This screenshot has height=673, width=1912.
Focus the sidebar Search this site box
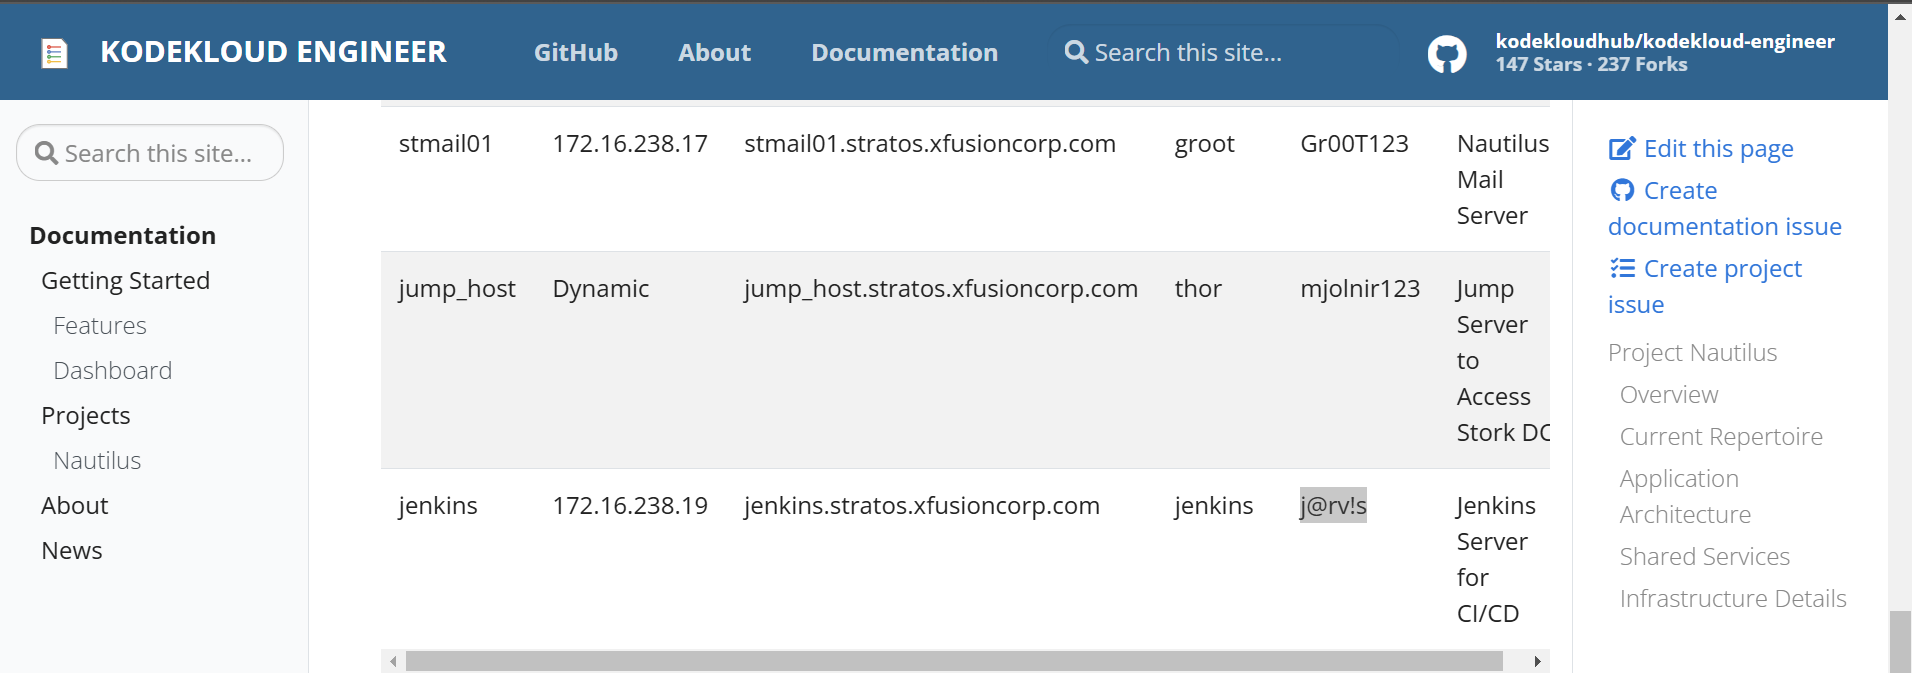coord(160,153)
